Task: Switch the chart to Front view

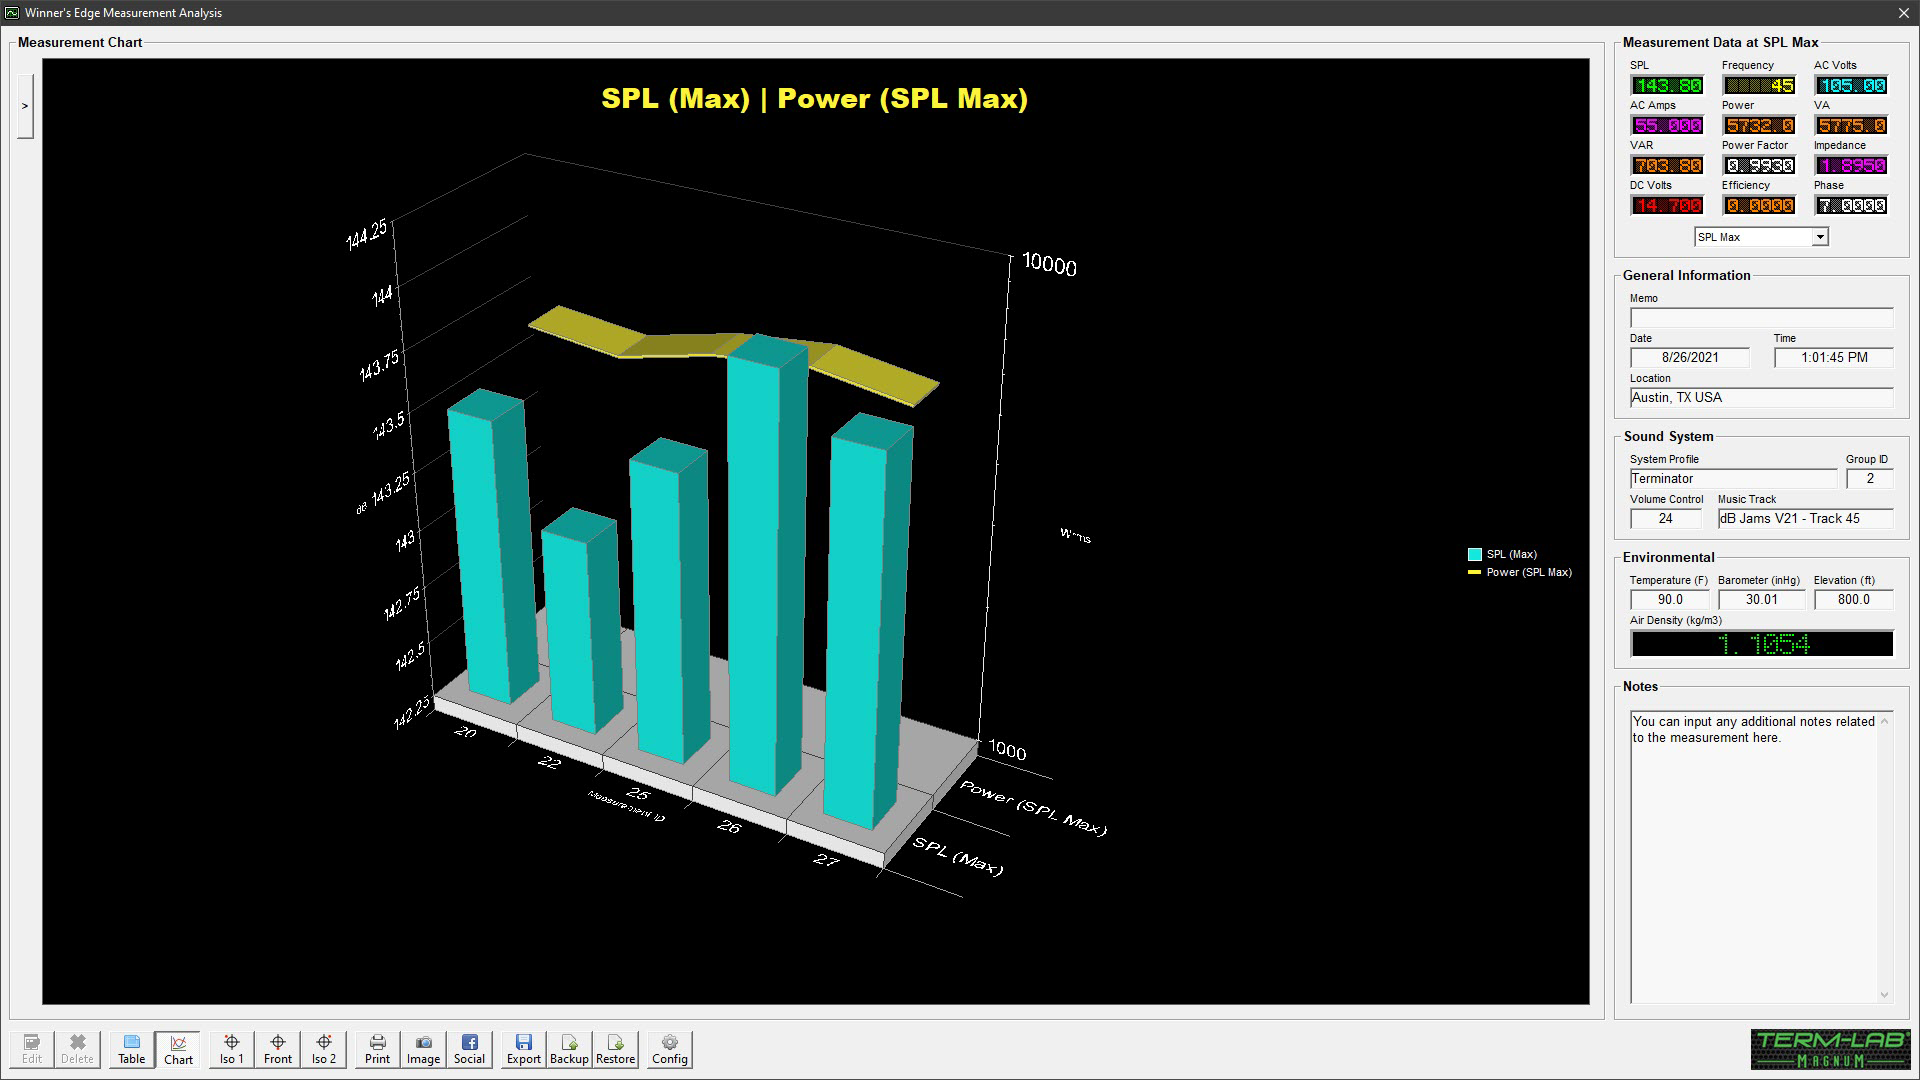Action: pos(278,1049)
